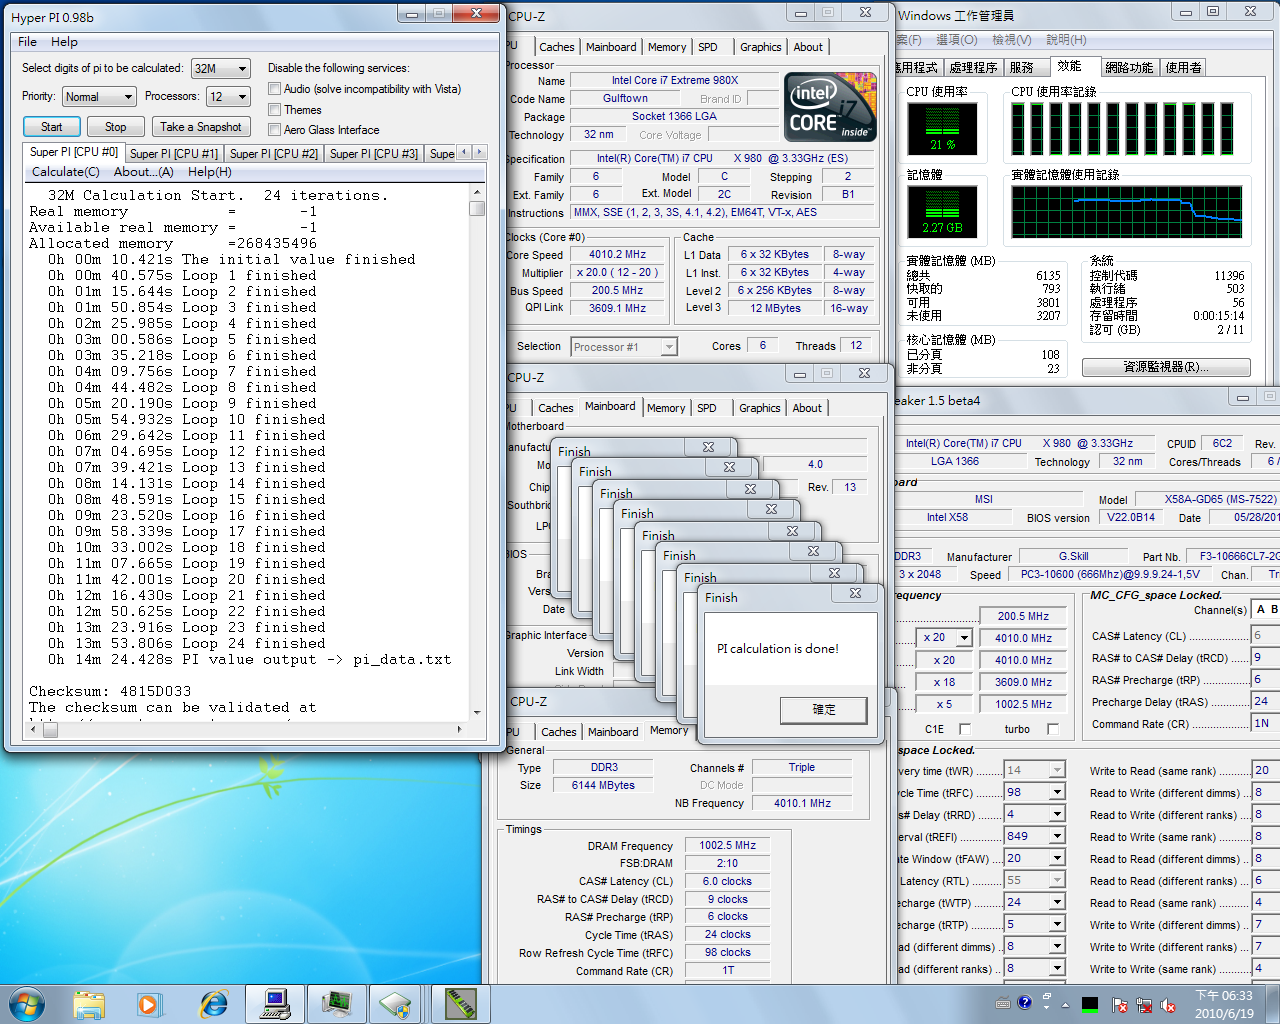
Task: Click the black CPU meter tray icon
Action: (x=1090, y=1004)
